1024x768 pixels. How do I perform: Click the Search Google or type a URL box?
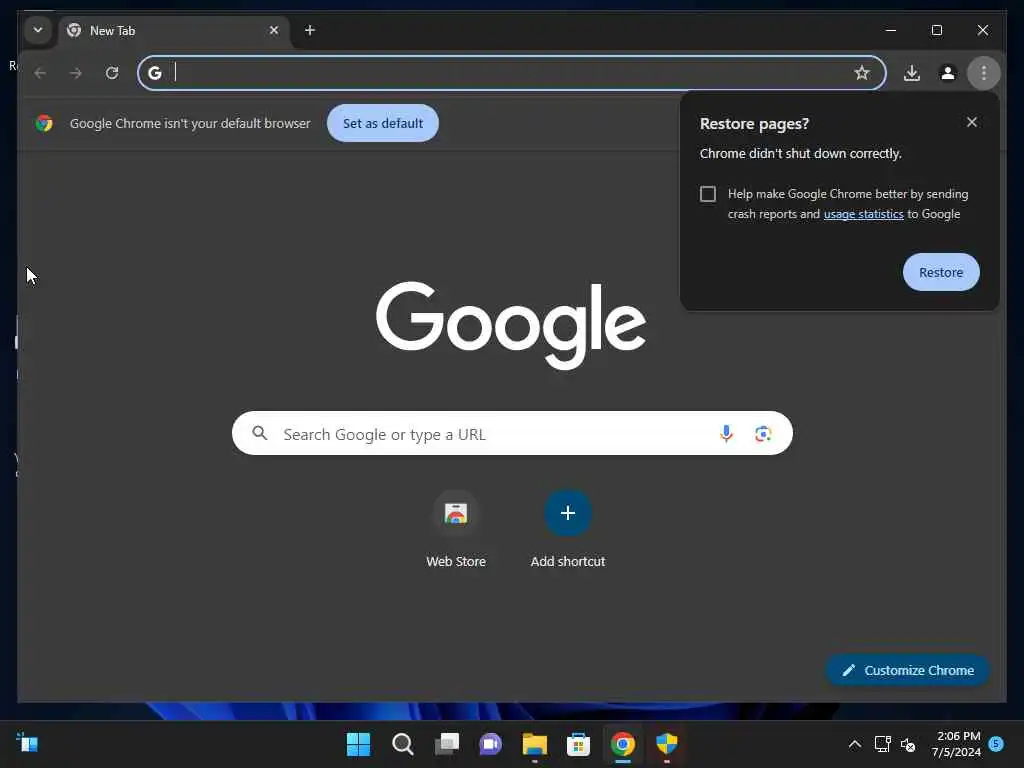point(512,434)
